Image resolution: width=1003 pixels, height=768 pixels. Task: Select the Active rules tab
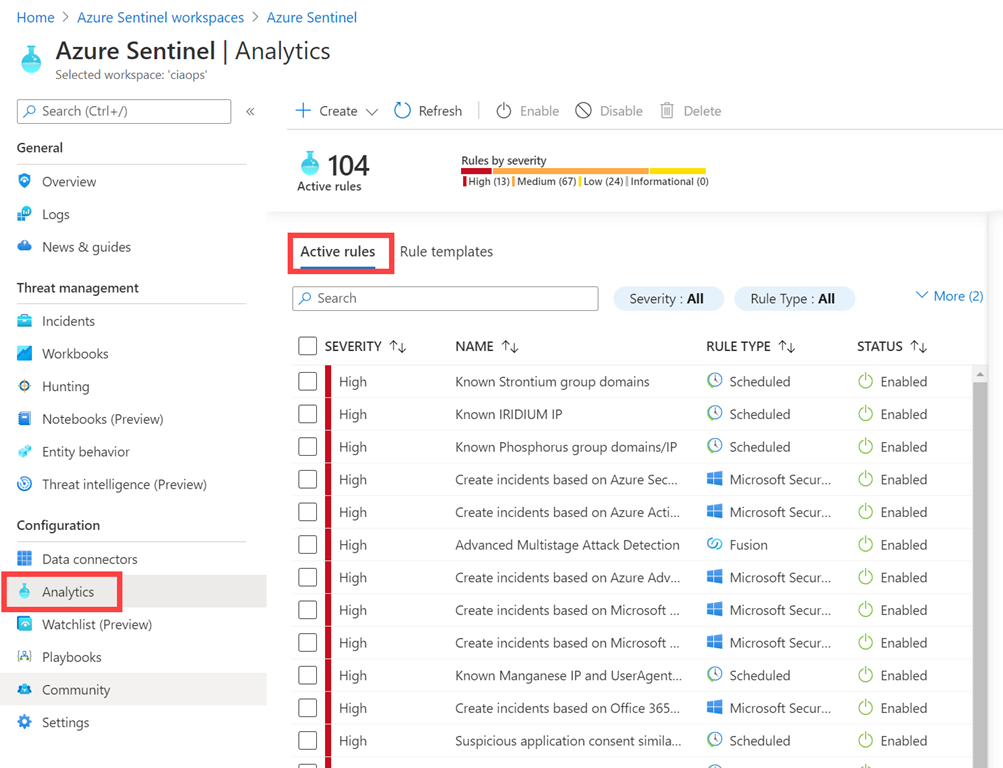(x=338, y=252)
